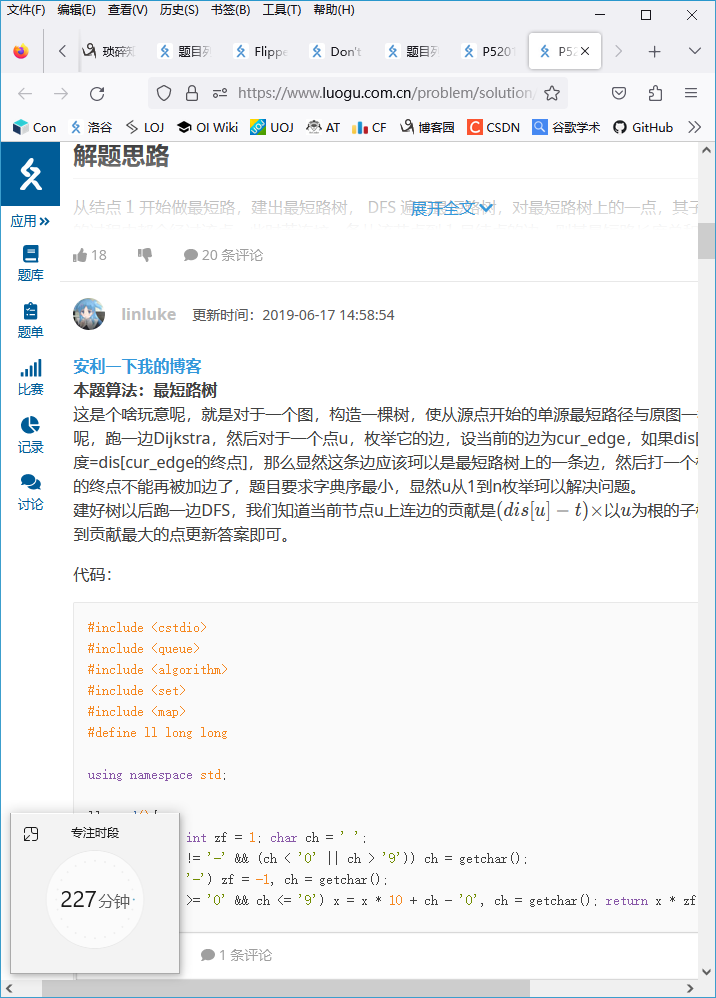The width and height of the screenshot is (716, 998).
Task: Bookmark this page with the star
Action: click(552, 94)
